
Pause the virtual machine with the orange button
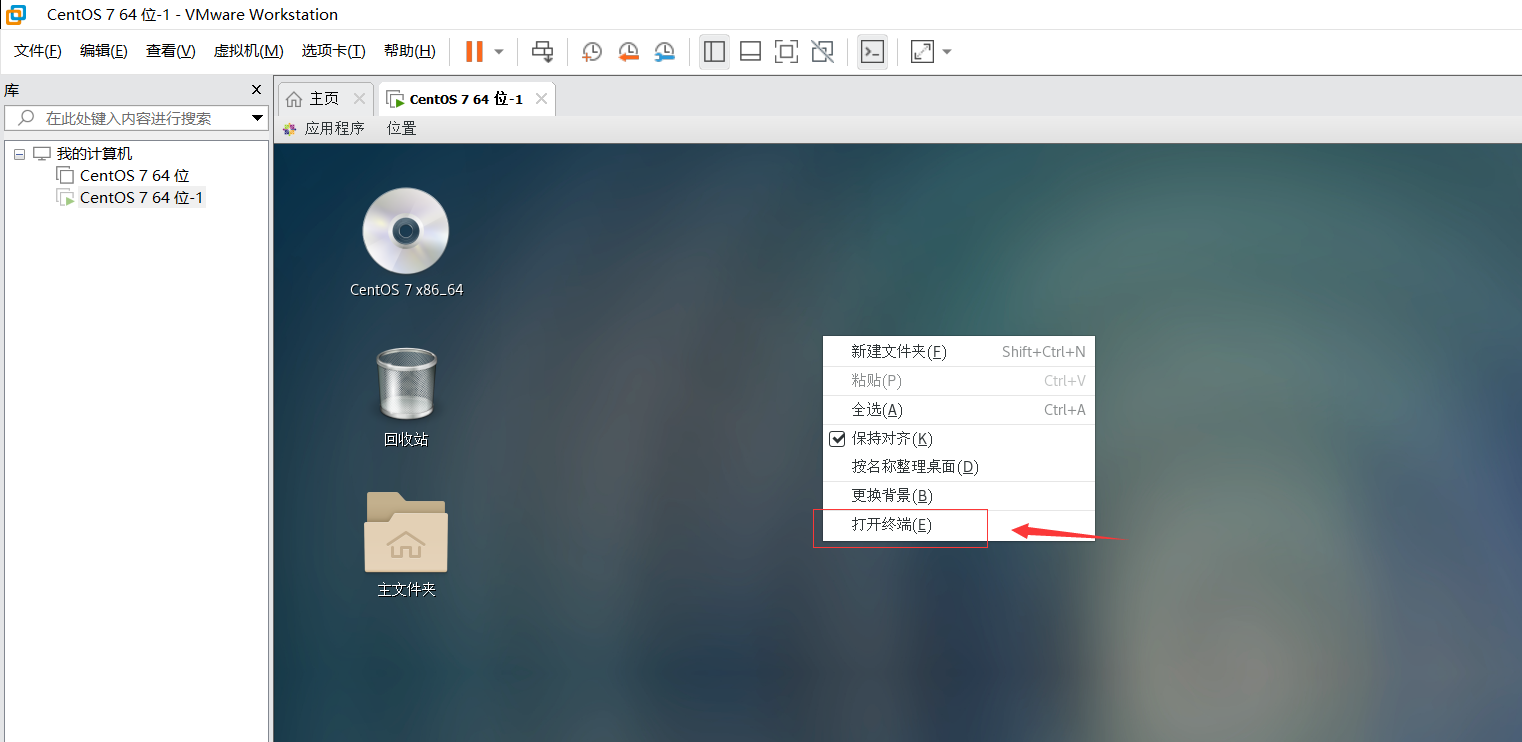474,51
